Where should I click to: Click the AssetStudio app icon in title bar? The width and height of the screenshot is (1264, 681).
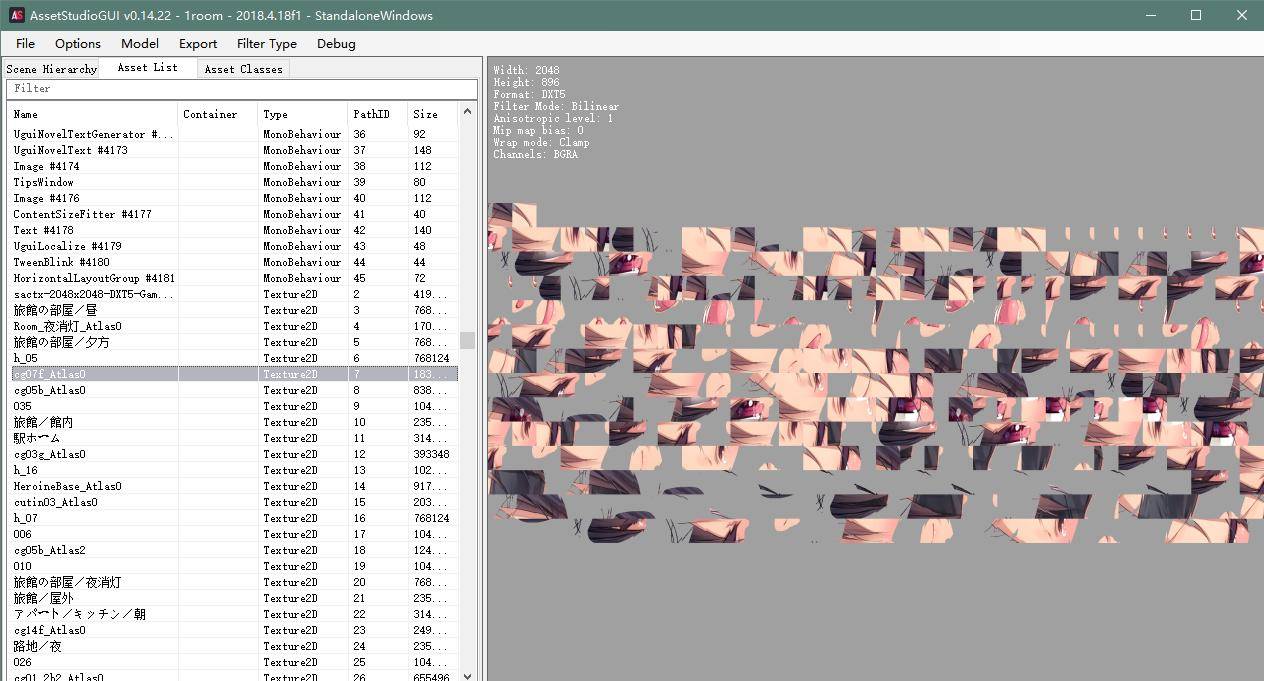coord(16,15)
